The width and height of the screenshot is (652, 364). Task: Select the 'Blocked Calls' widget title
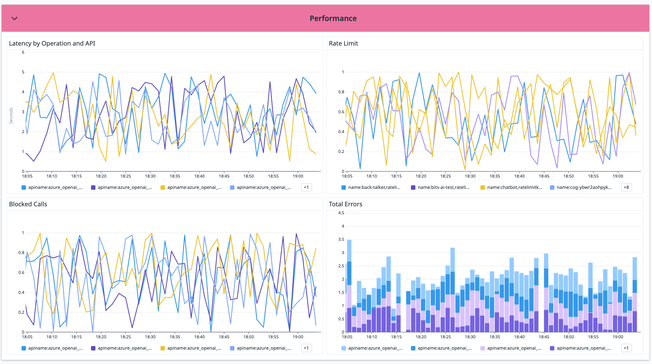click(x=28, y=204)
